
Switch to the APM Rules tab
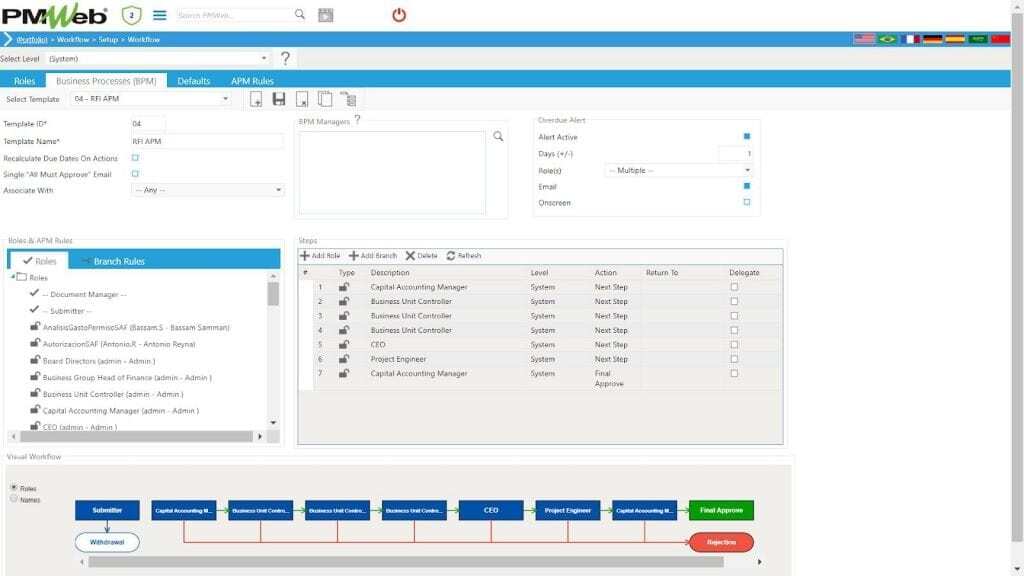tap(252, 81)
